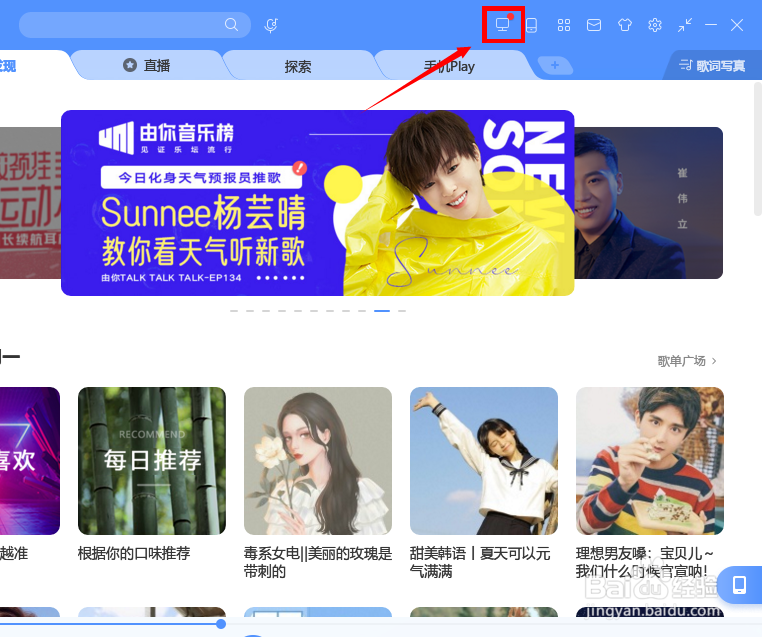Viewport: 762px width, 637px height.
Task: Open the 歌单广场 link
Action: [x=681, y=361]
